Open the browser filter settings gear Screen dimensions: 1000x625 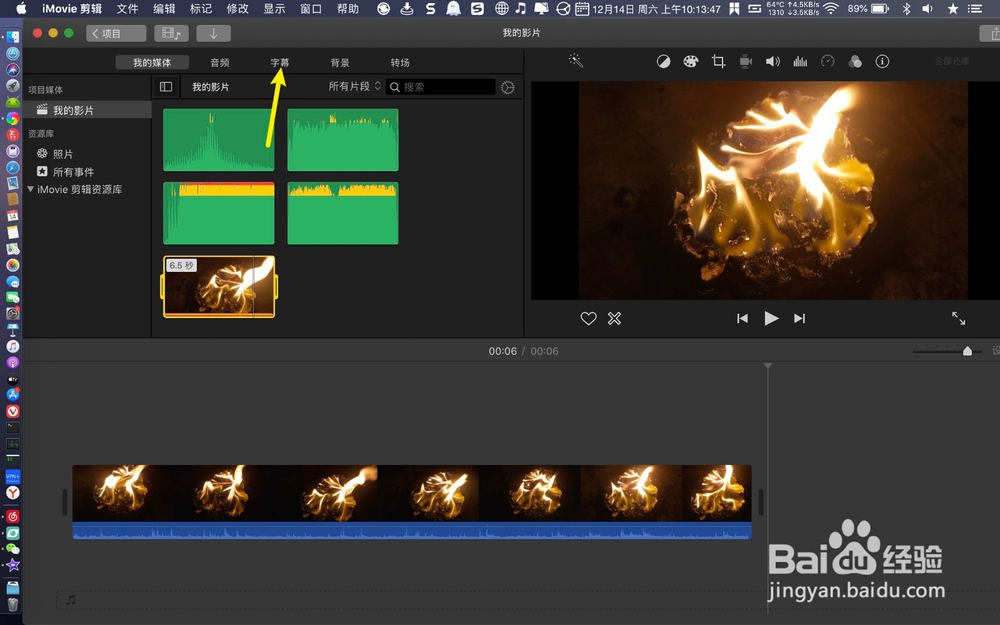point(508,87)
